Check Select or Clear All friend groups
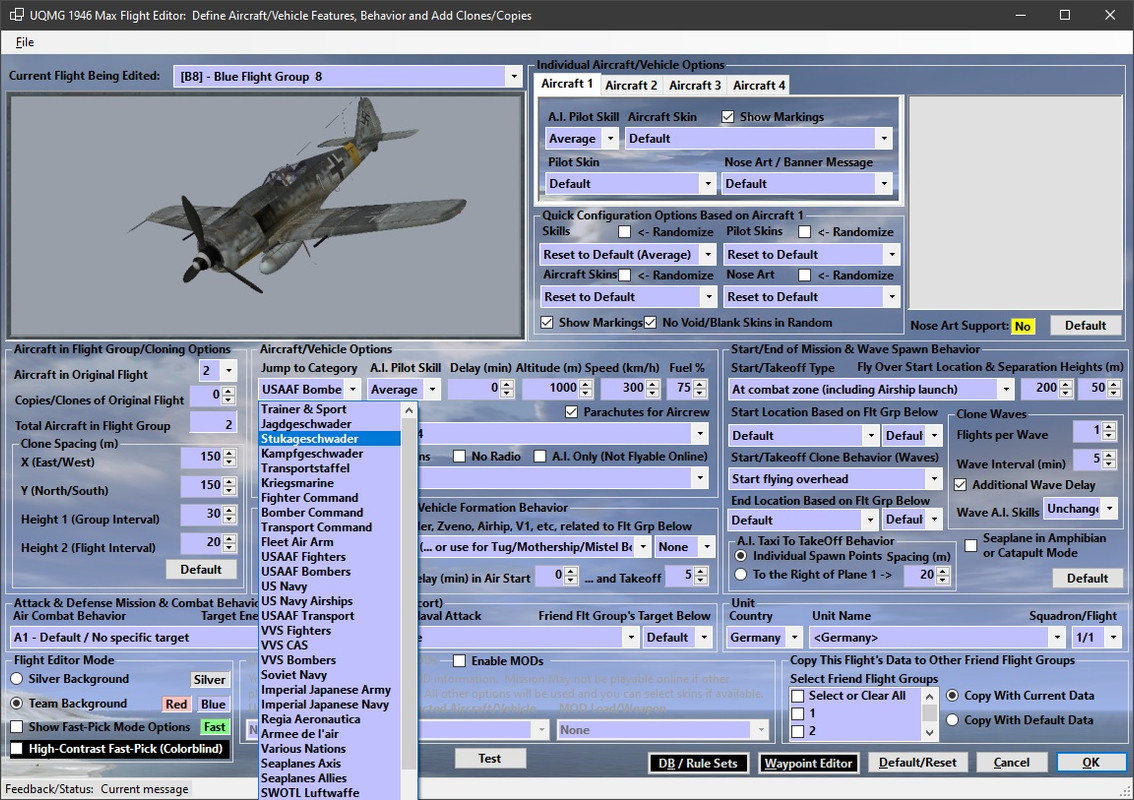 click(798, 696)
